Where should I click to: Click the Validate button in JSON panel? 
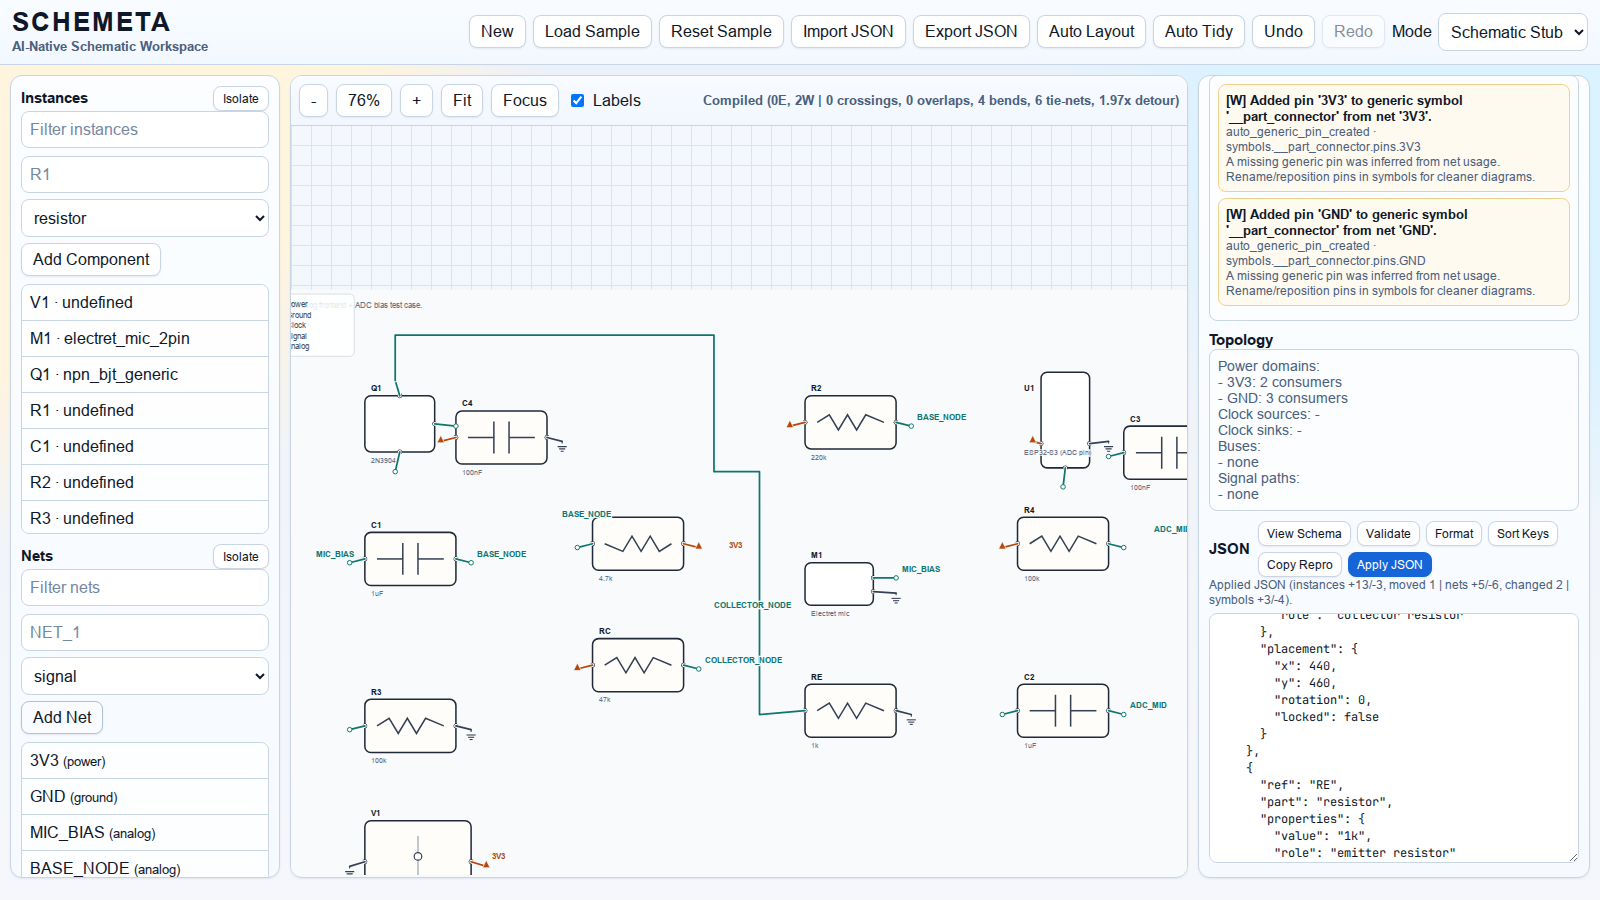(x=1387, y=534)
